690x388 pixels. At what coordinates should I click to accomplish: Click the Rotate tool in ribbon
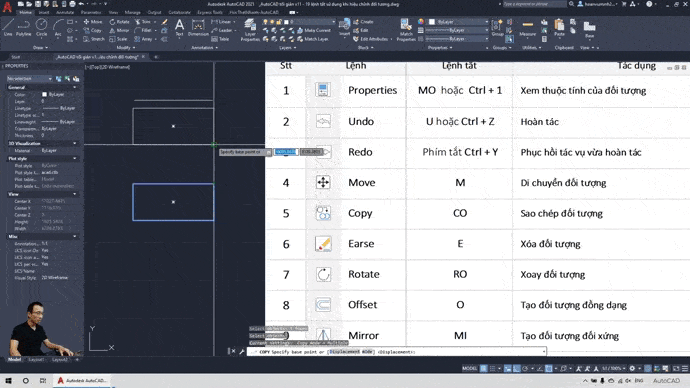119,22
